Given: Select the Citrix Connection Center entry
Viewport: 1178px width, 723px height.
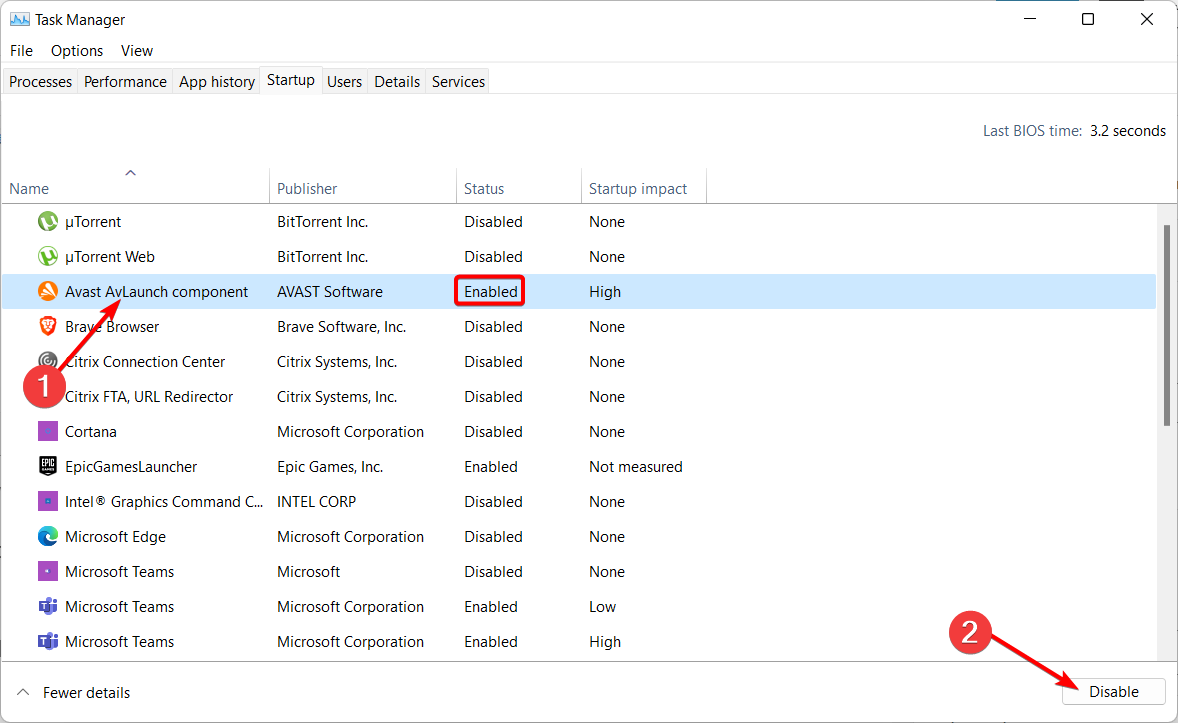Looking at the screenshot, I should point(145,362).
